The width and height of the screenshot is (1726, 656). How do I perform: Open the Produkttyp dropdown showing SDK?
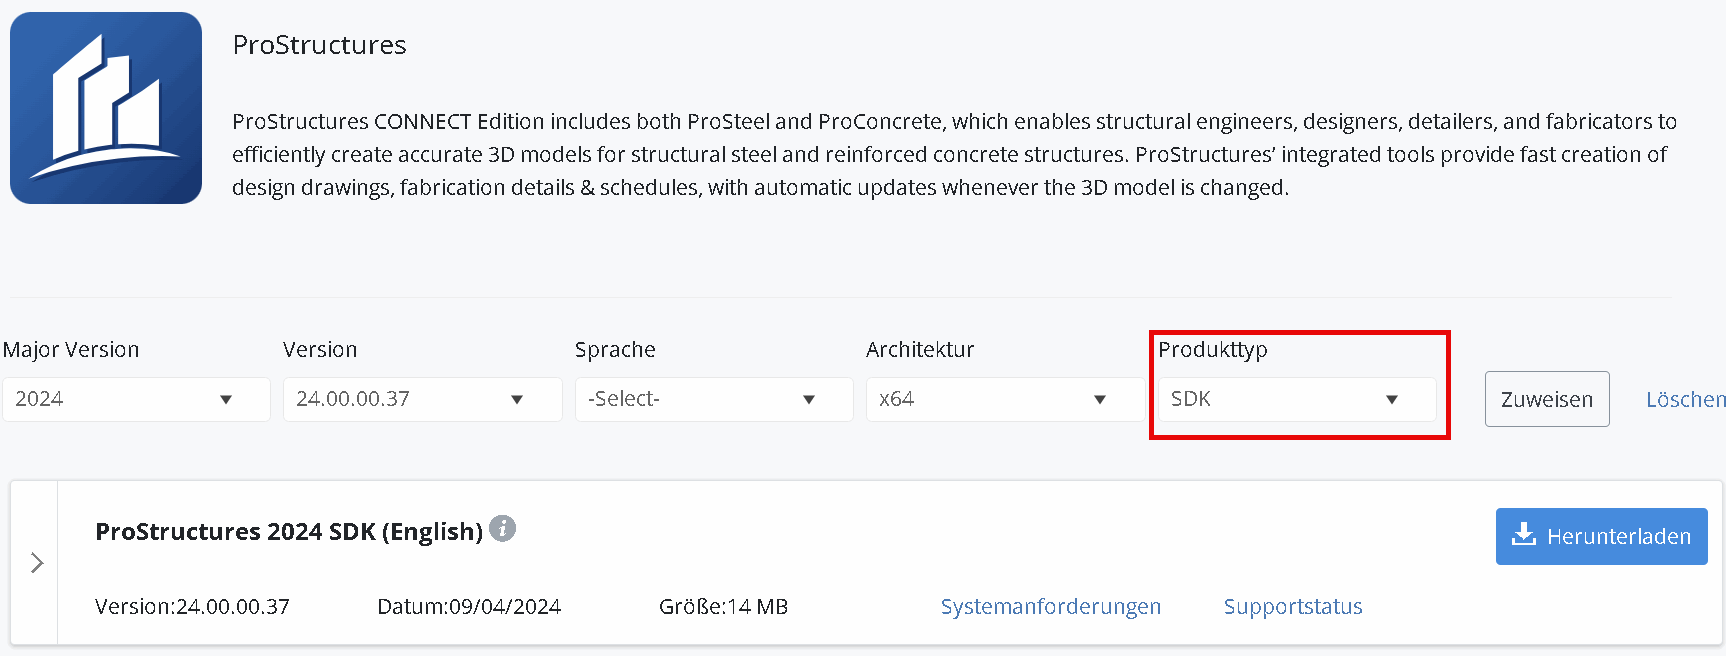click(x=1297, y=399)
